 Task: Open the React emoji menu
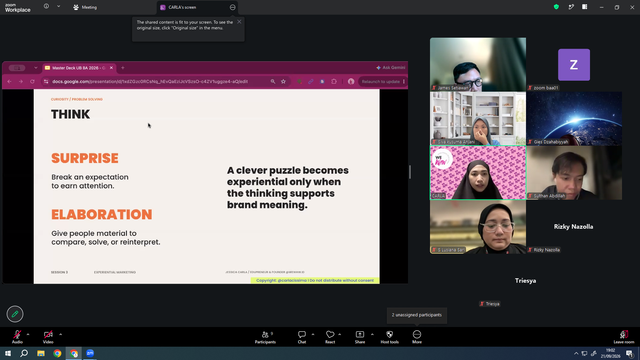click(330, 337)
